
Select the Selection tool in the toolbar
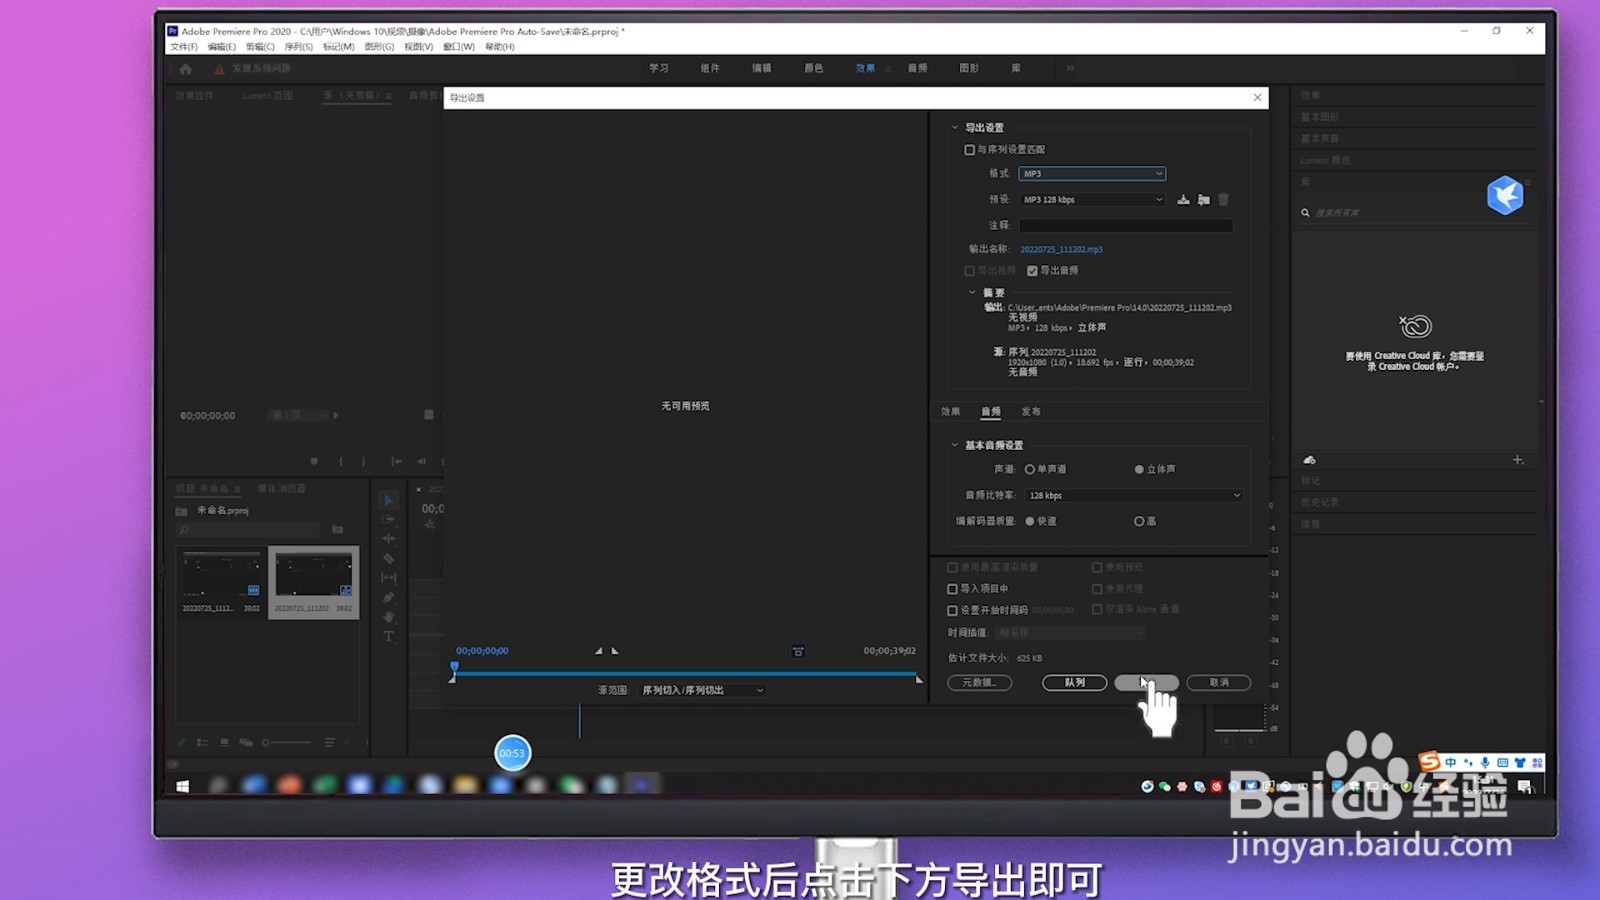pyautogui.click(x=389, y=499)
